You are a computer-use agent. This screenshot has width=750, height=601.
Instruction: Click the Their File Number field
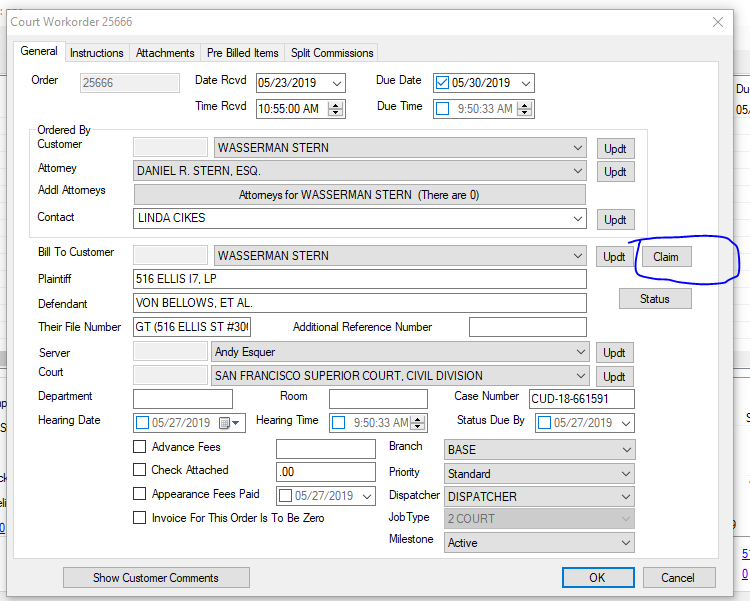point(192,327)
